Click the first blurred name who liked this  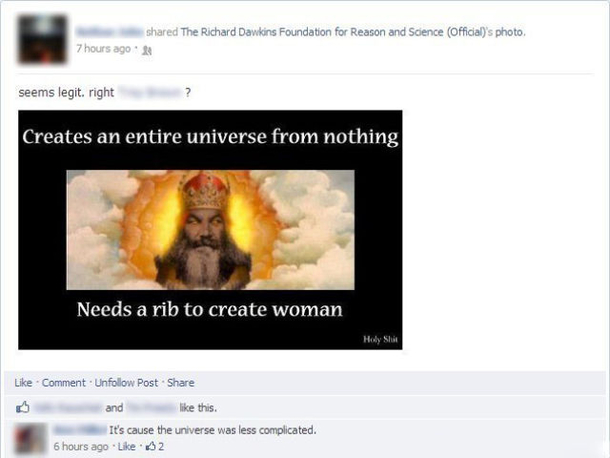pyautogui.click(x=68, y=407)
